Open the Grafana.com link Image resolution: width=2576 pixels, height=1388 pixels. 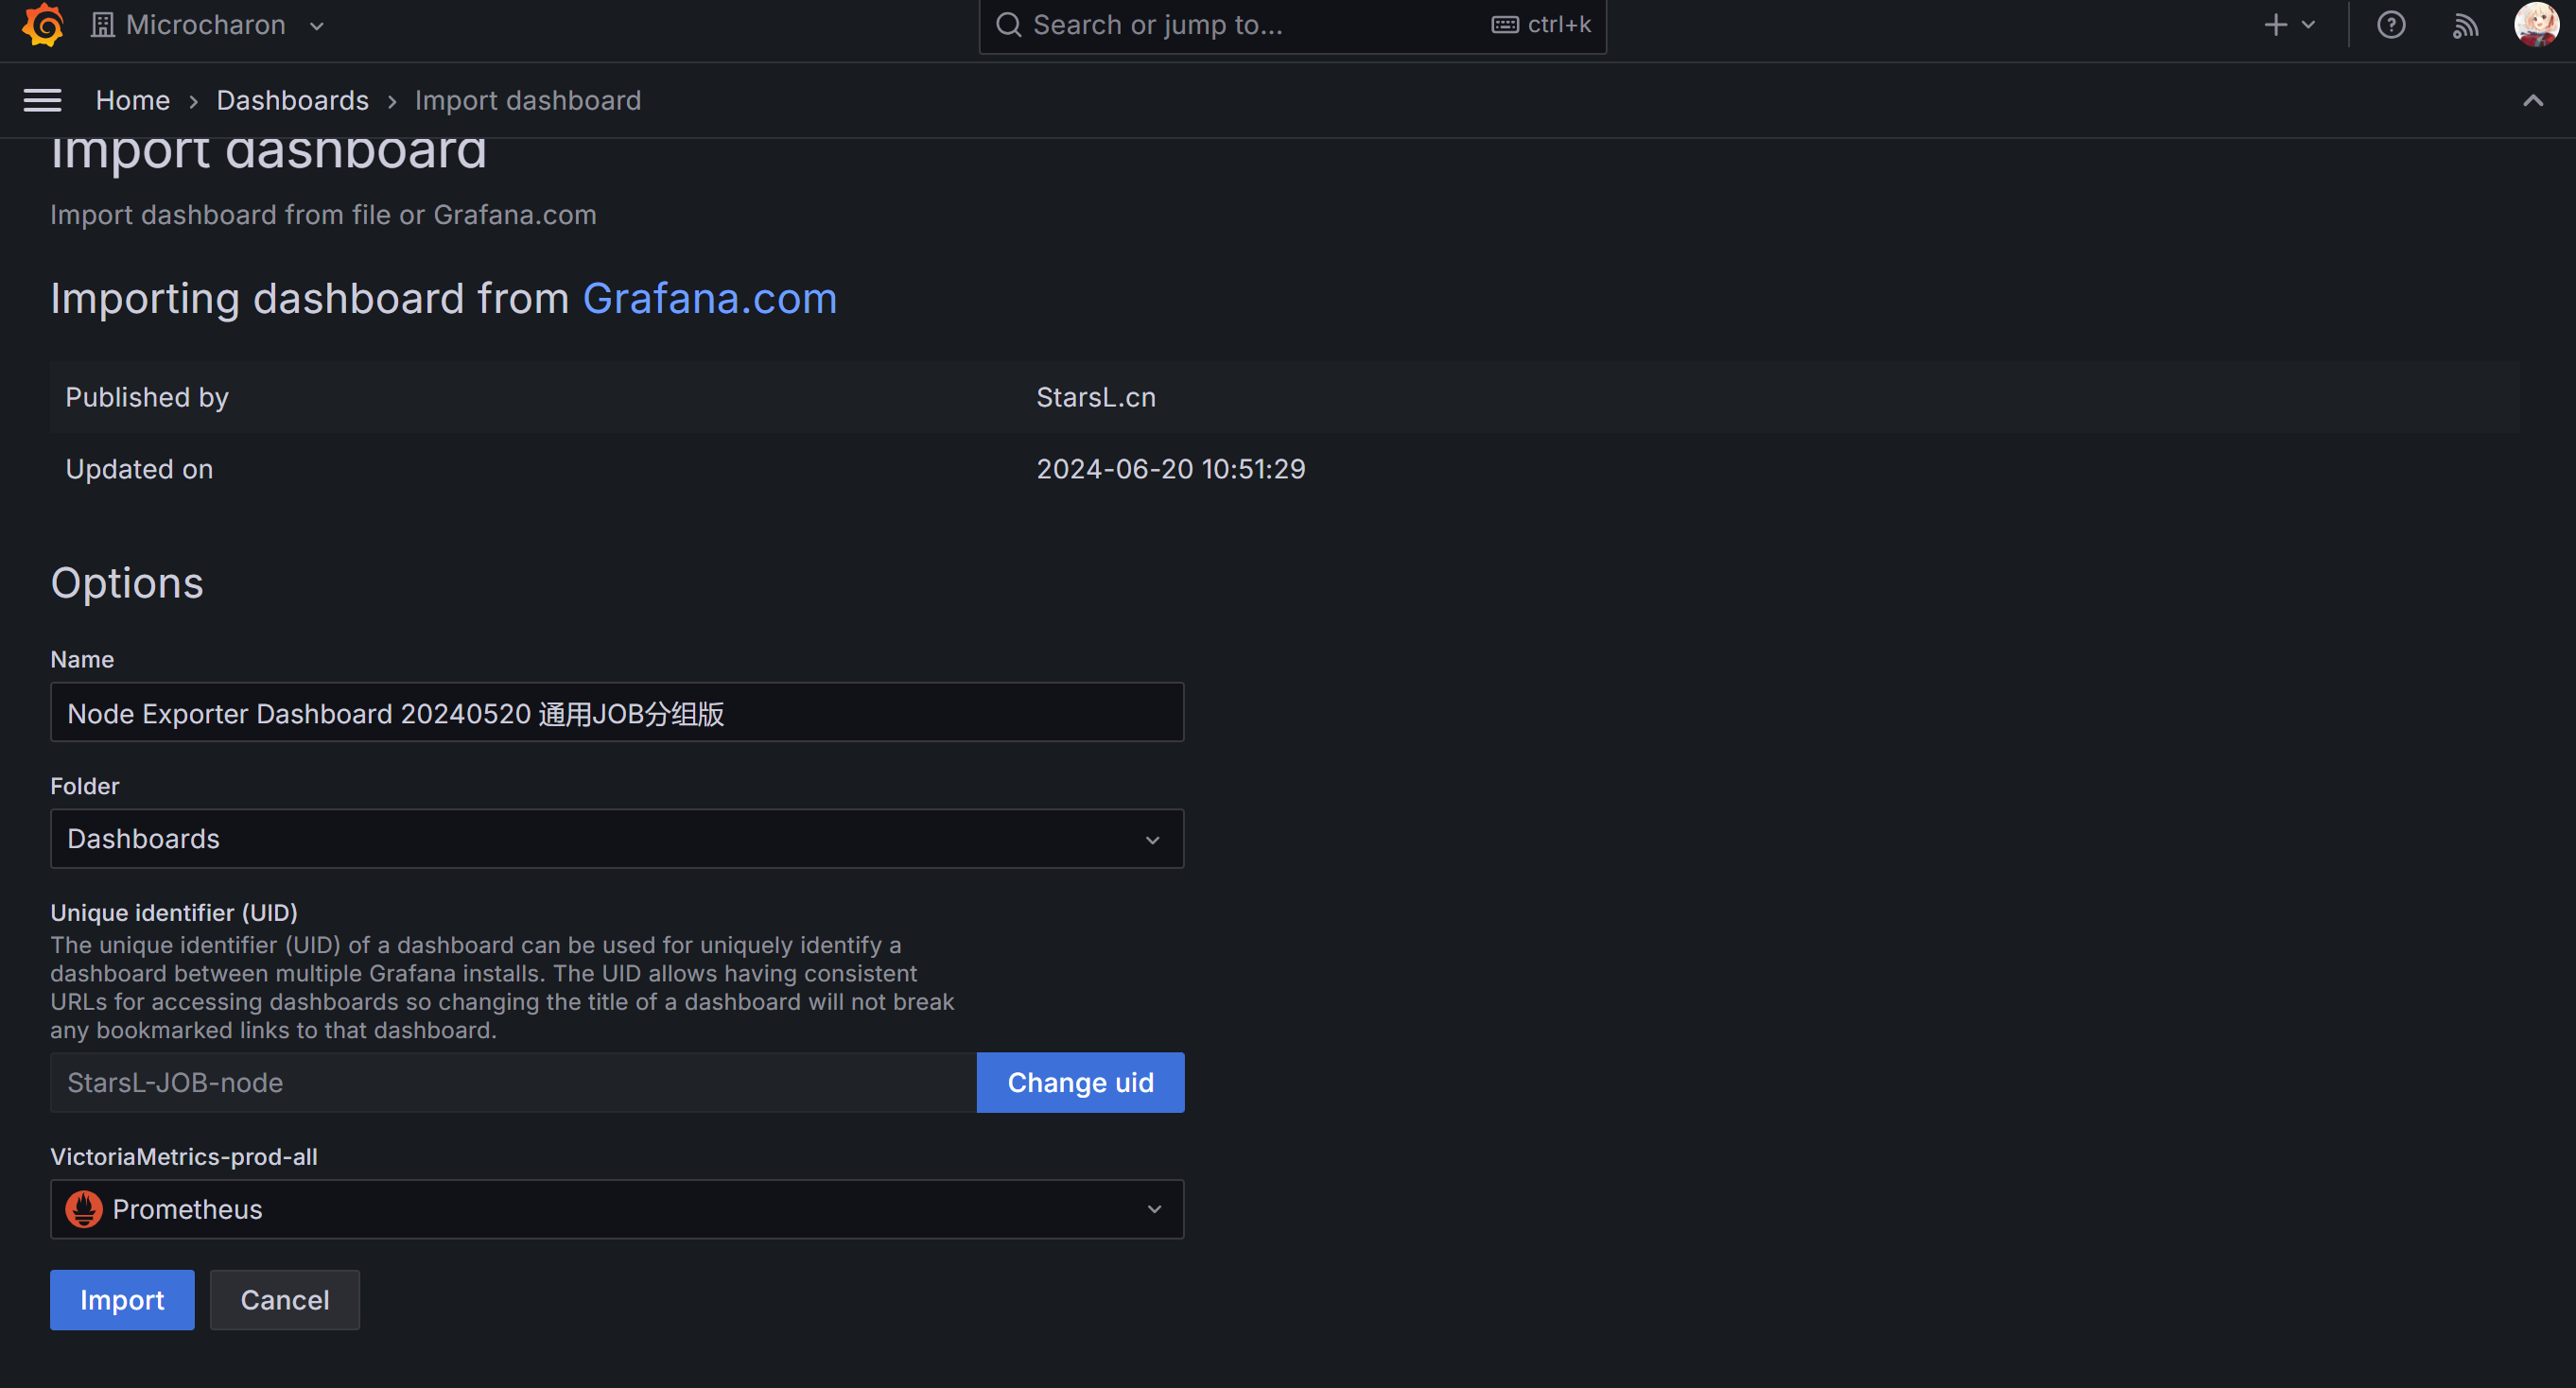coord(708,299)
